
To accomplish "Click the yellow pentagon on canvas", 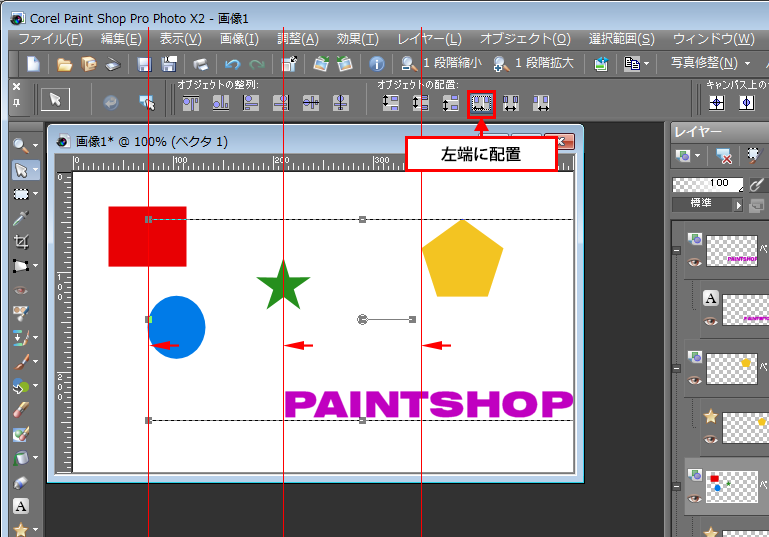I will pos(462,260).
